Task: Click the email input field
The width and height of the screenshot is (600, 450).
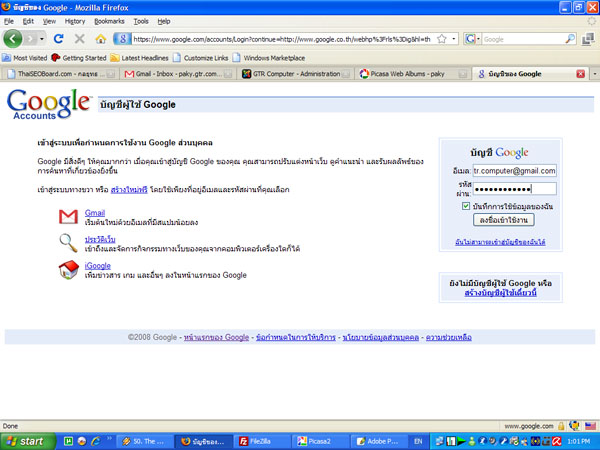Action: point(514,171)
